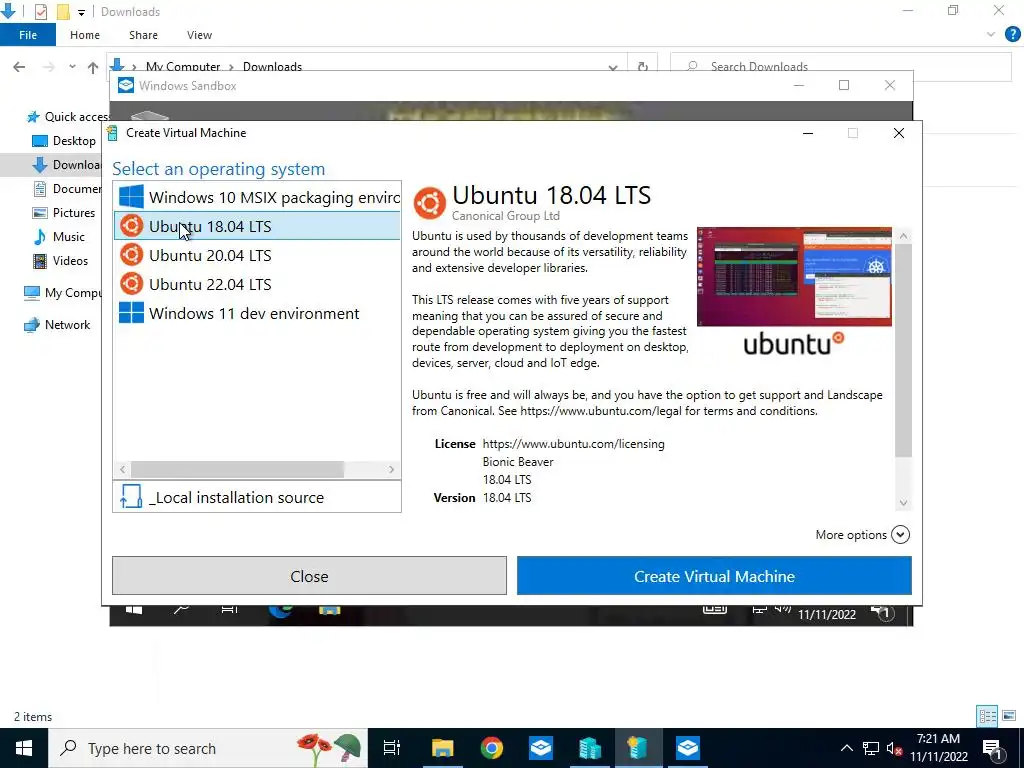Click the Windows logo icon beside Windows 11
The height and width of the screenshot is (768, 1024).
[x=131, y=313]
